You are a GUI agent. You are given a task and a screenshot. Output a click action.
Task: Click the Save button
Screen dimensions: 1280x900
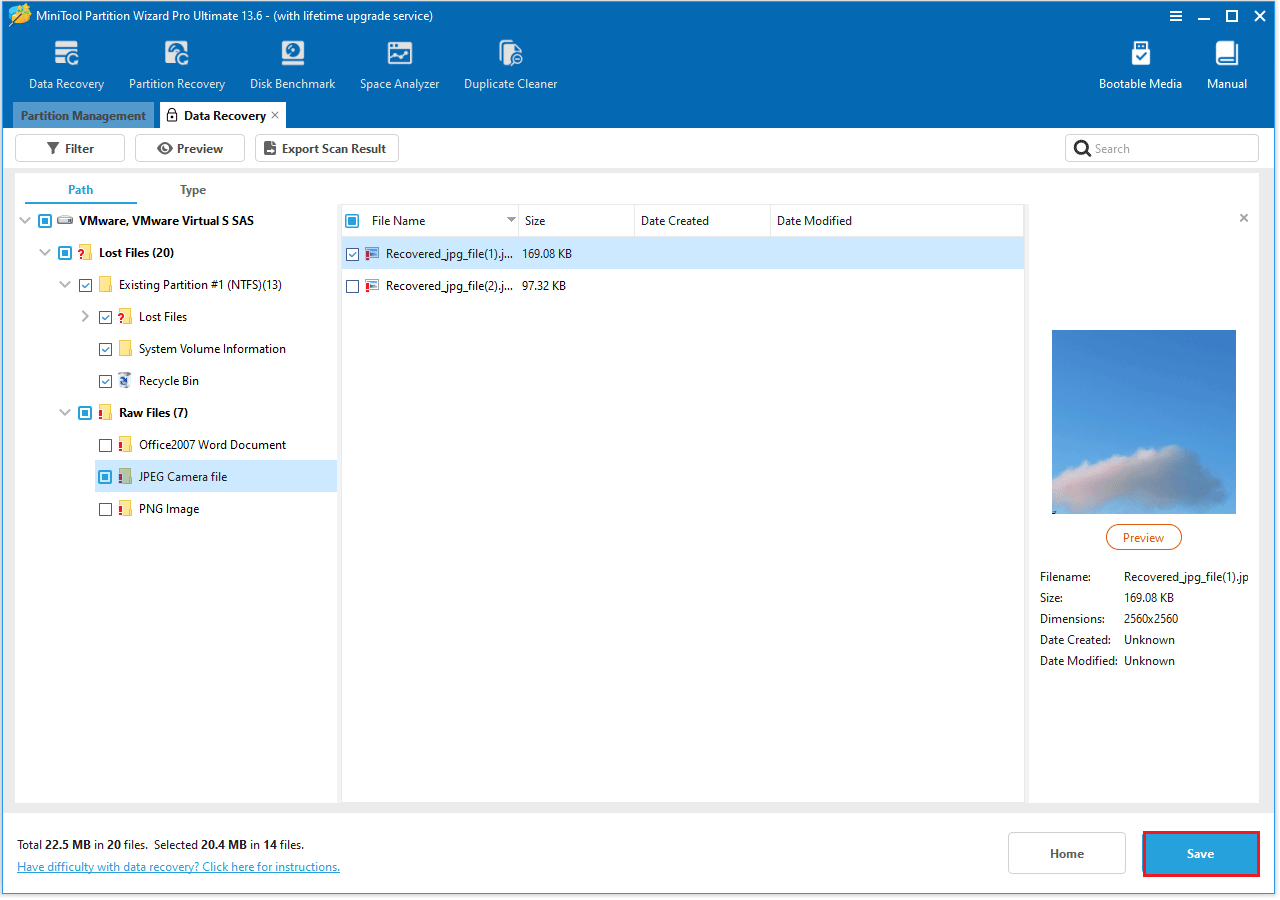coord(1200,853)
